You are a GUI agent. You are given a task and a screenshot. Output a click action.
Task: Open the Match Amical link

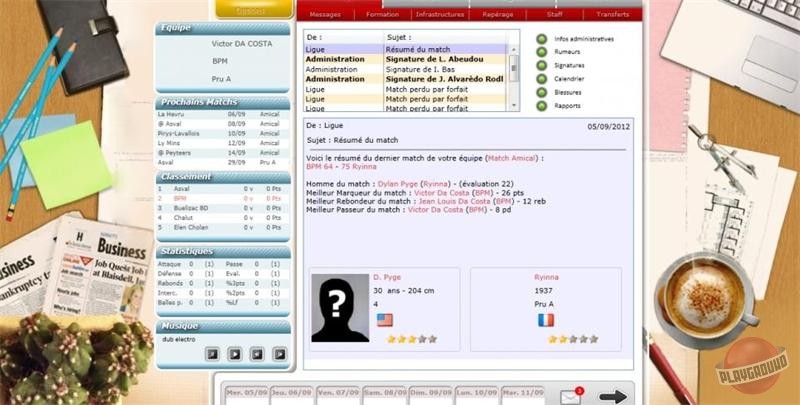coord(512,159)
